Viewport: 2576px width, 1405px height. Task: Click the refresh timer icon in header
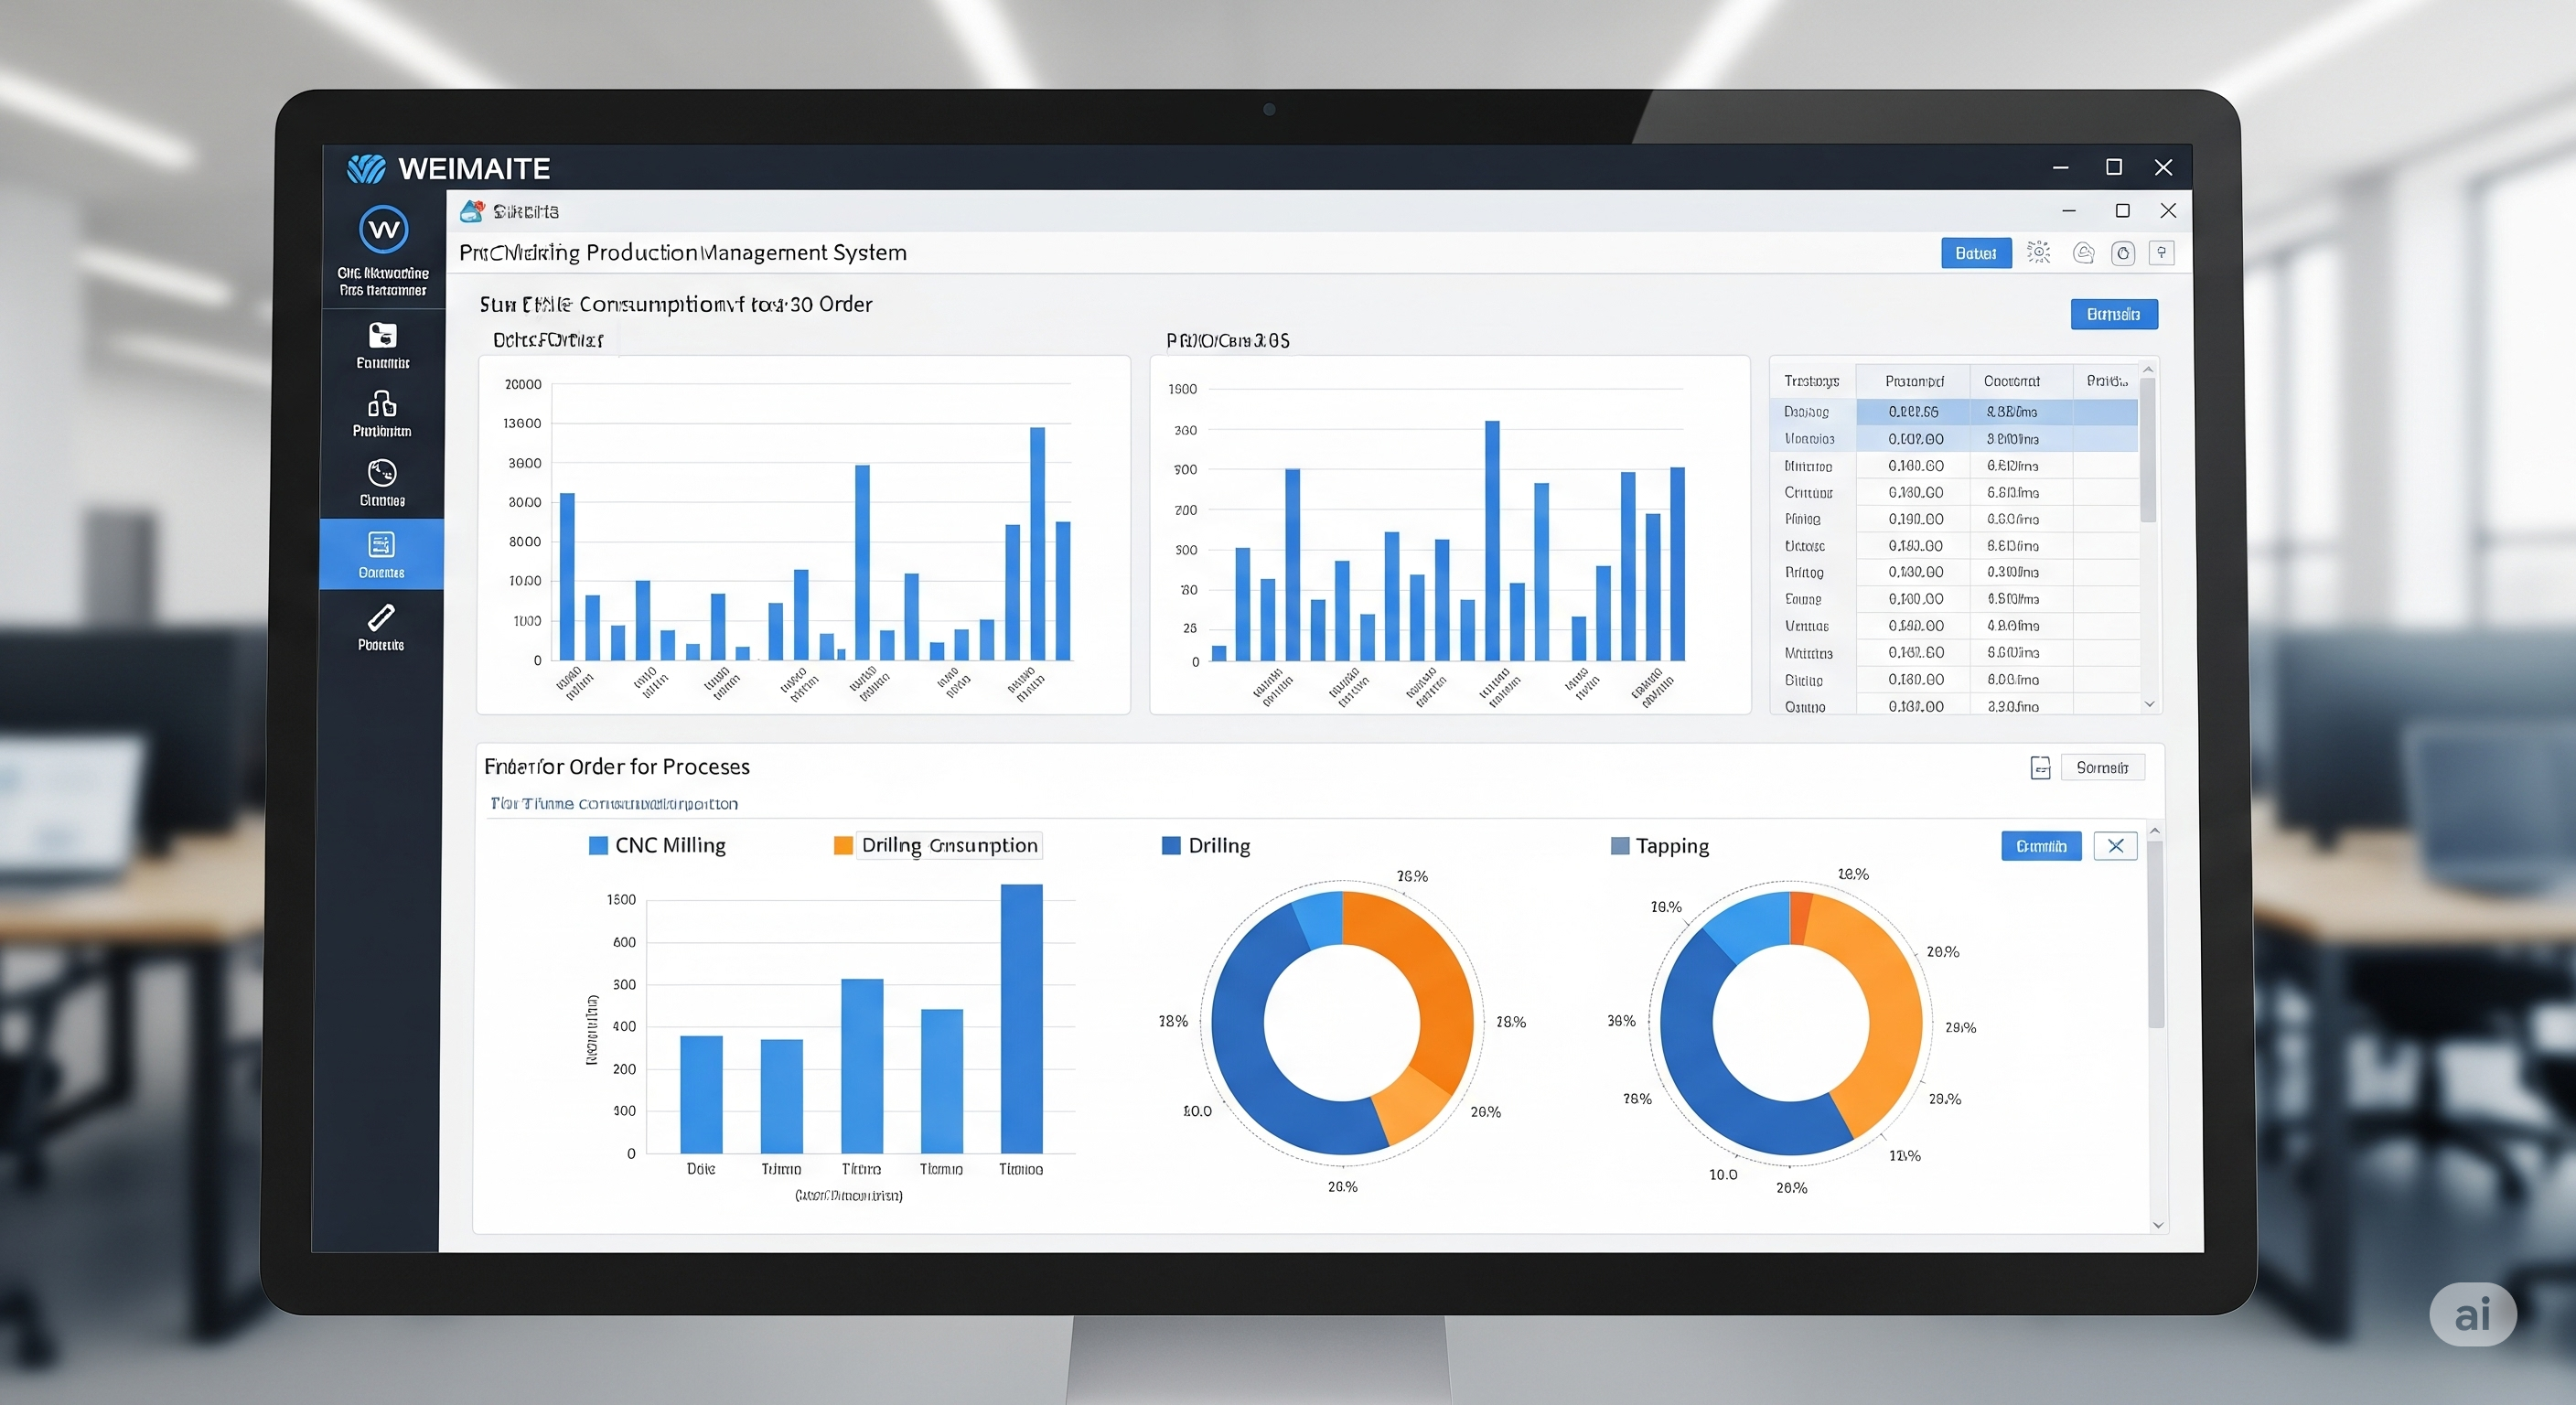2122,253
